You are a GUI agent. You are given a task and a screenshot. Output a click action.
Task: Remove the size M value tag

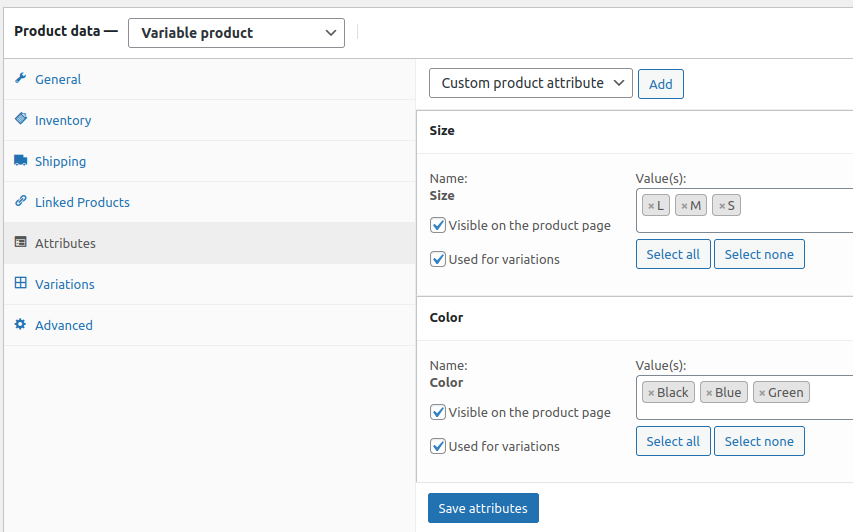(x=684, y=206)
